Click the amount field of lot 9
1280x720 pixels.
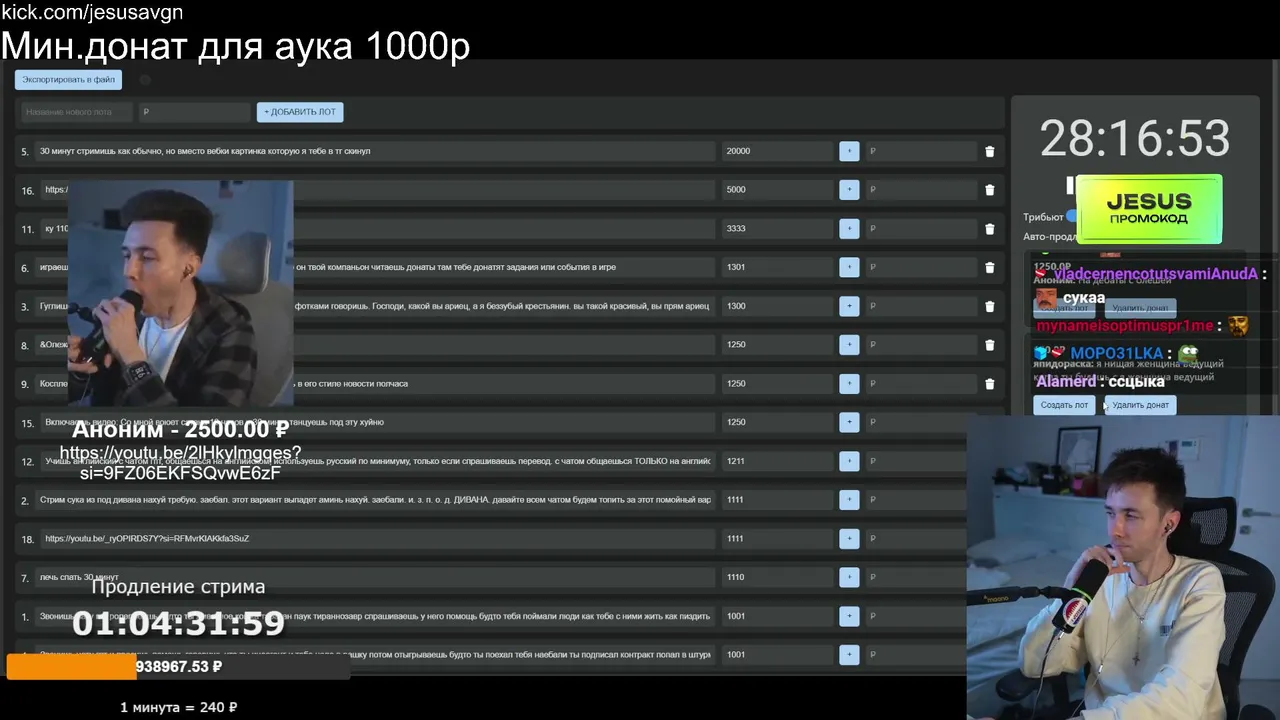[x=778, y=384]
